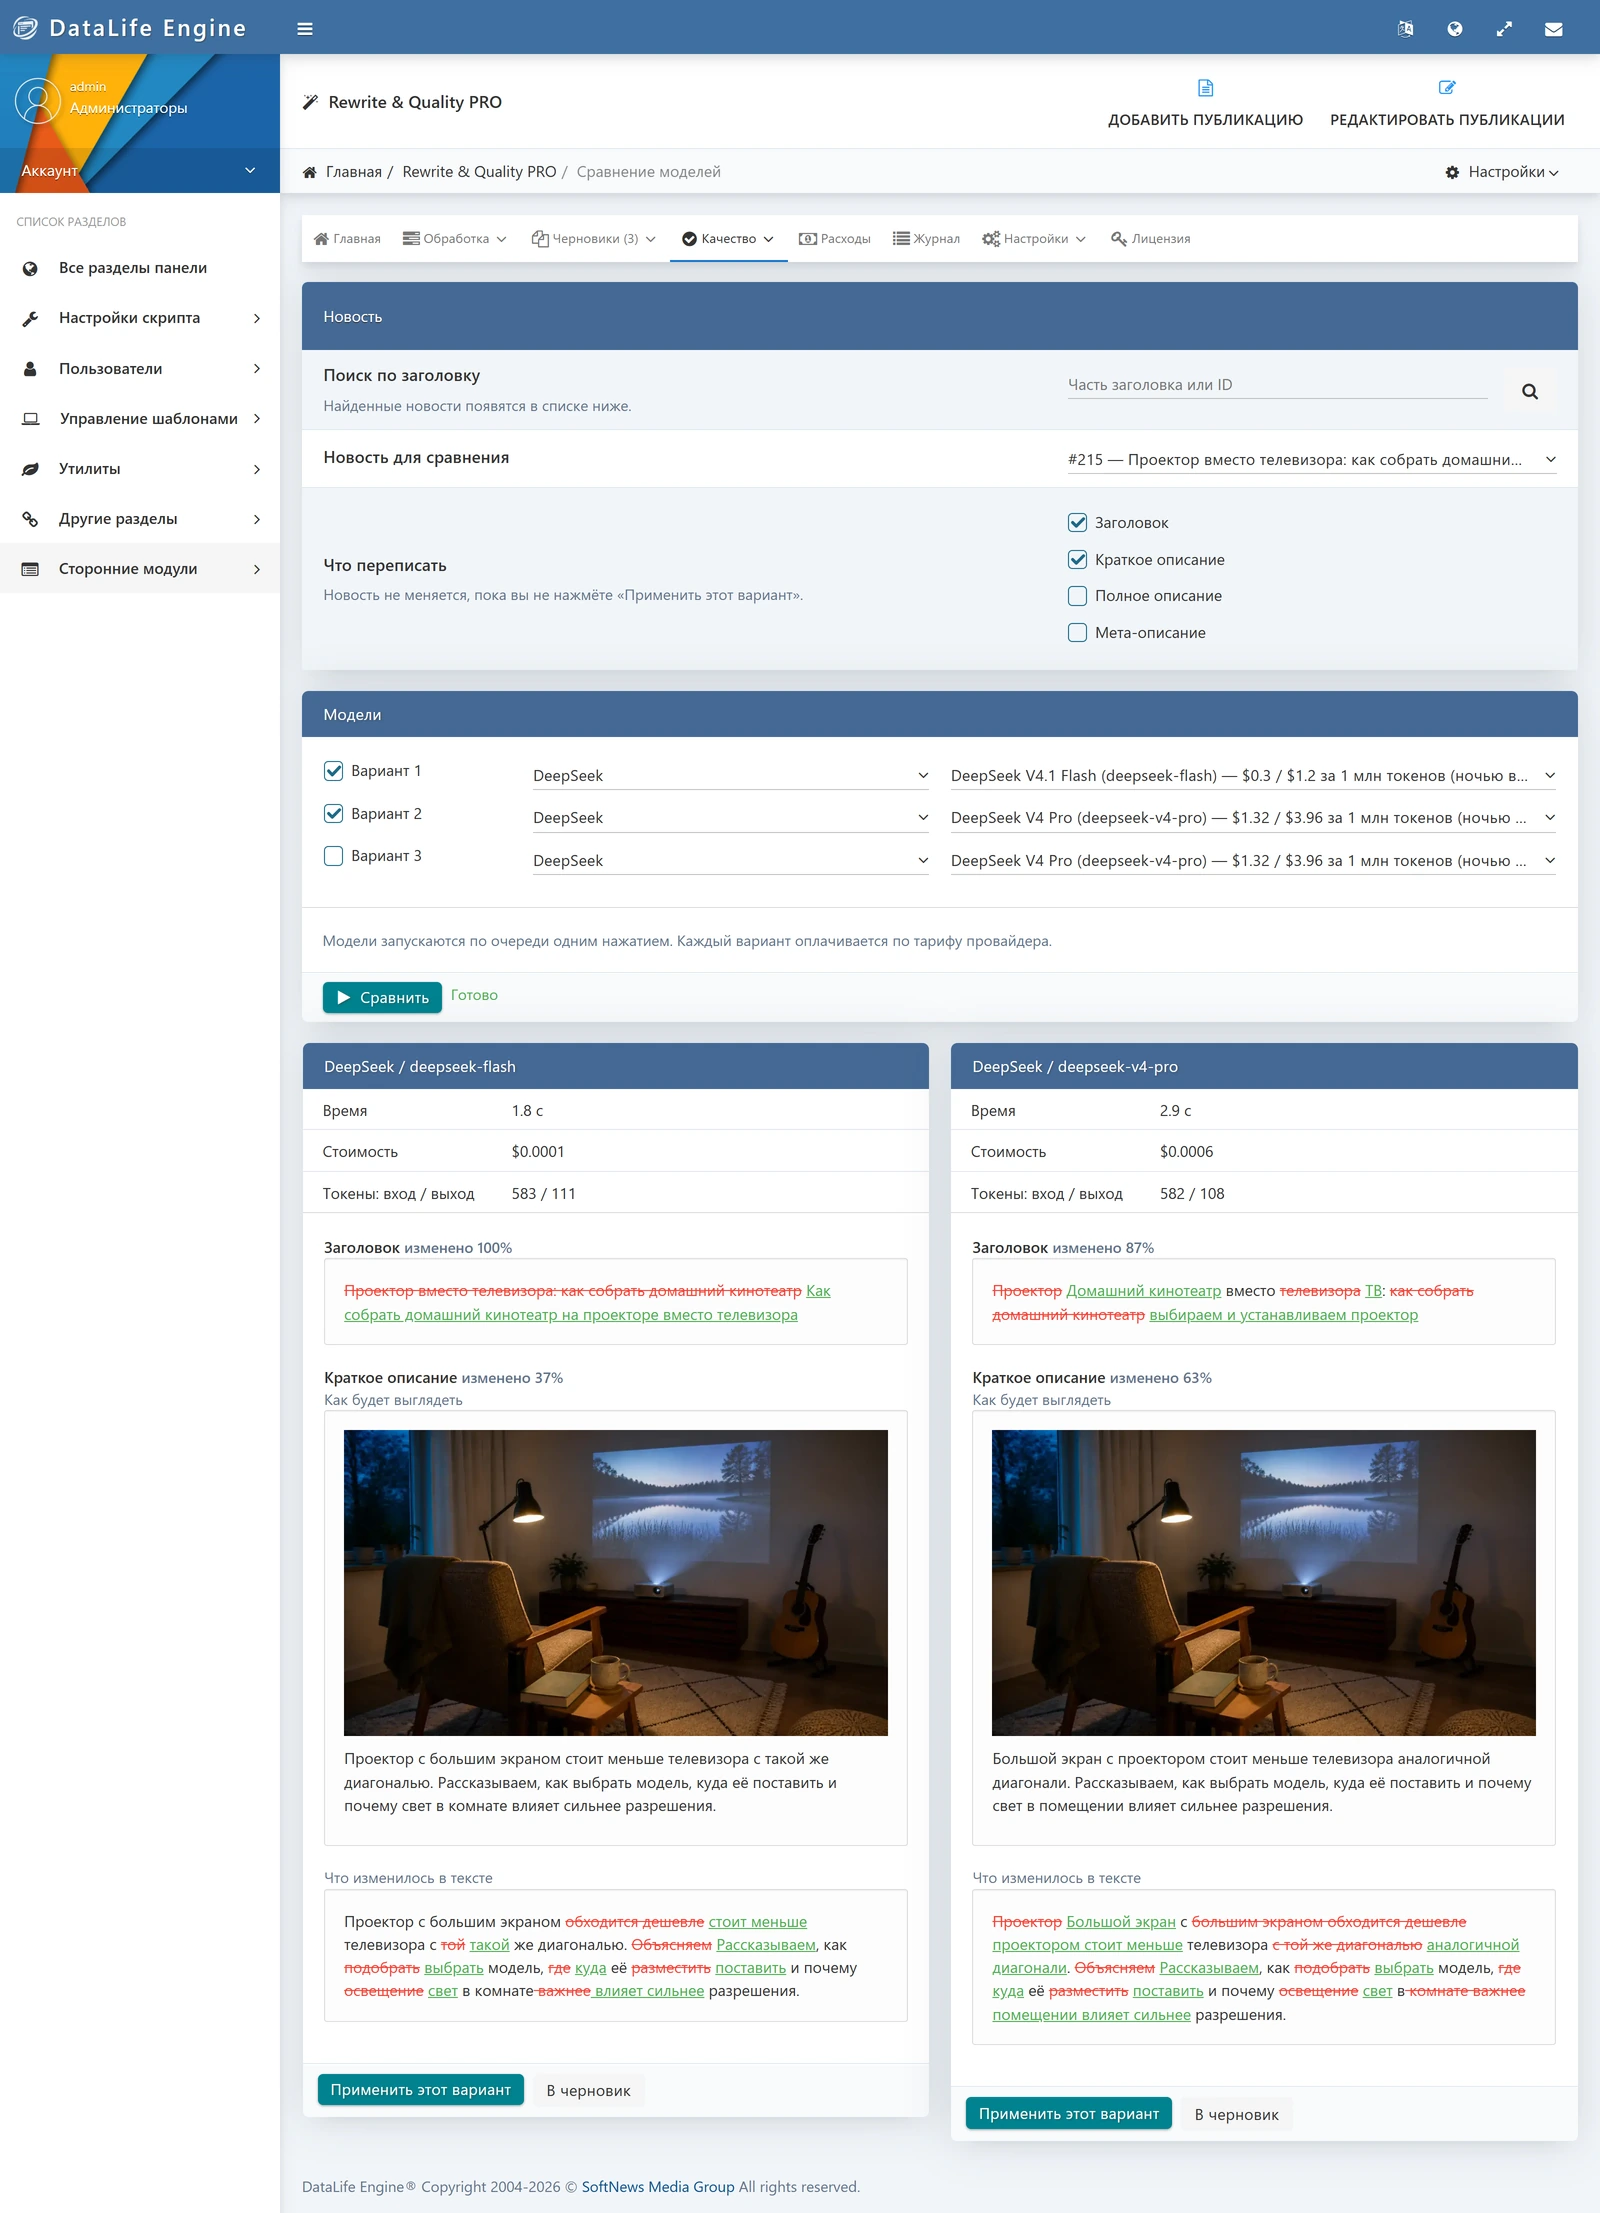1600x2213 pixels.
Task: Click the deepseek-v4-pro preview projector image
Action: click(x=1263, y=1582)
